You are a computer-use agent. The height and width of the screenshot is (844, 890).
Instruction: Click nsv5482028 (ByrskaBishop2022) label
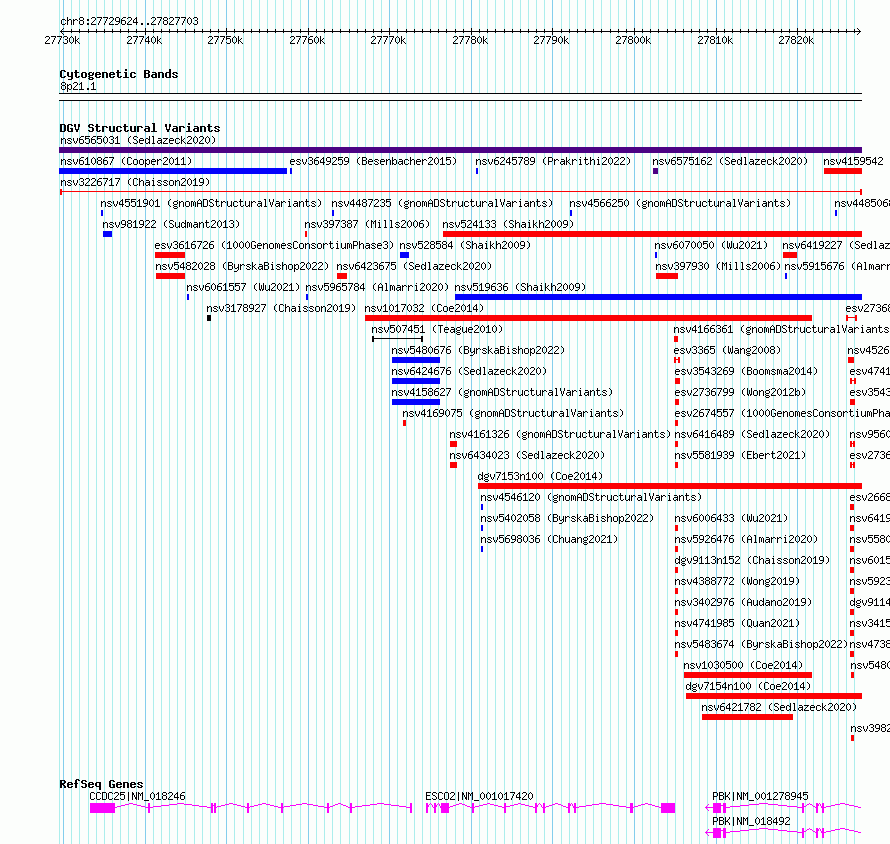pos(242,266)
